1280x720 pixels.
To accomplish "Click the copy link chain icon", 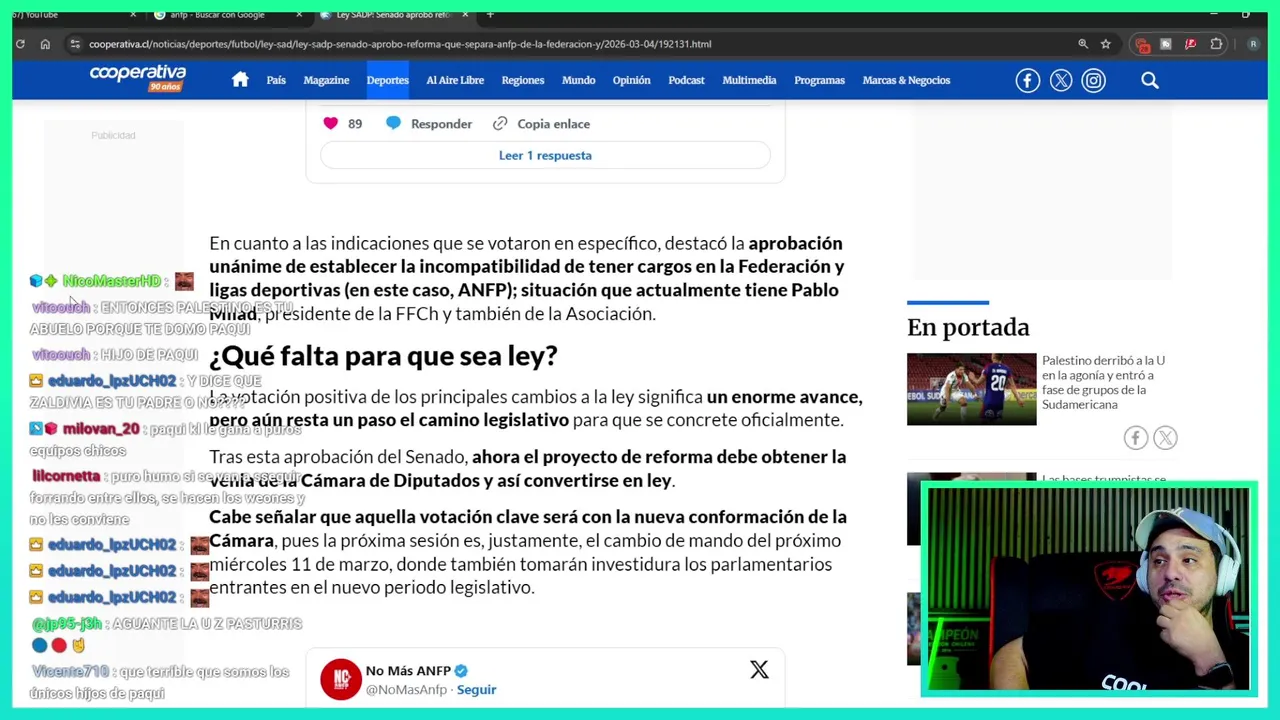I will (500, 123).
